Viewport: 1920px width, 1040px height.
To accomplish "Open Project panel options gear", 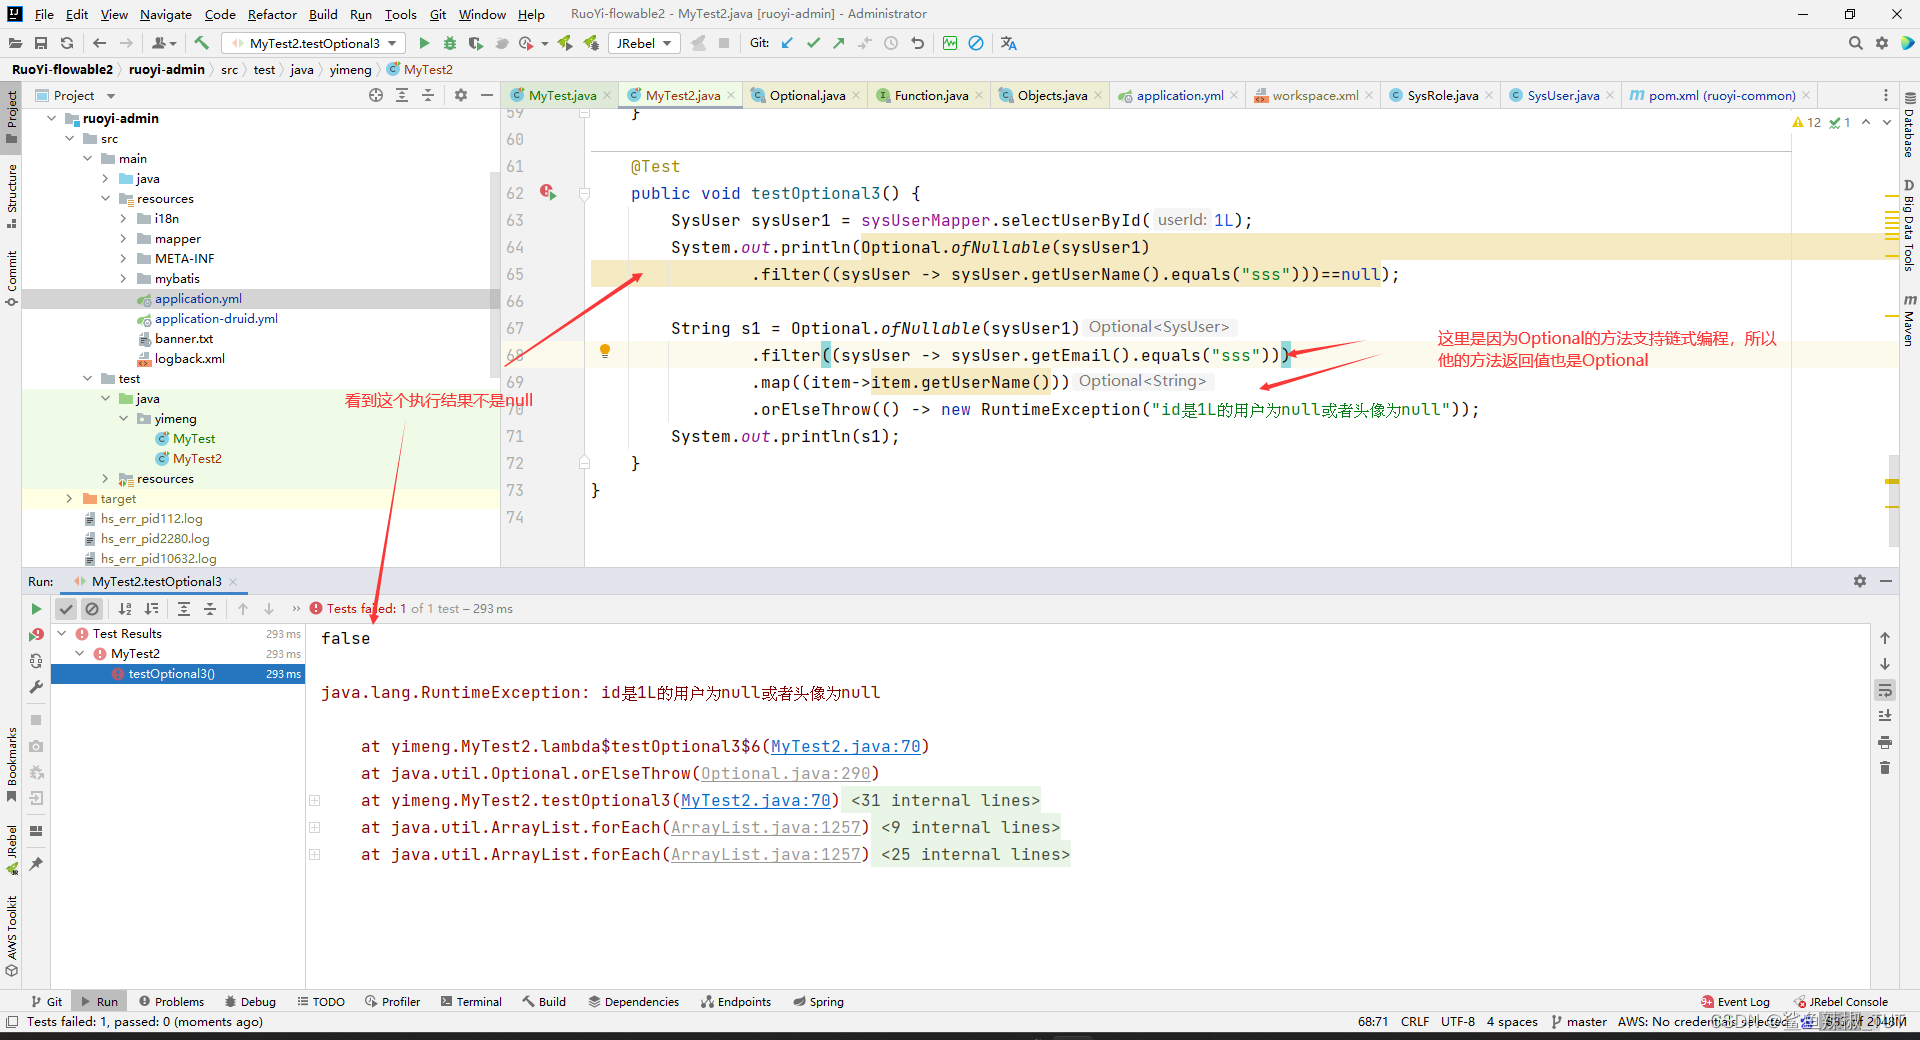I will (x=461, y=95).
